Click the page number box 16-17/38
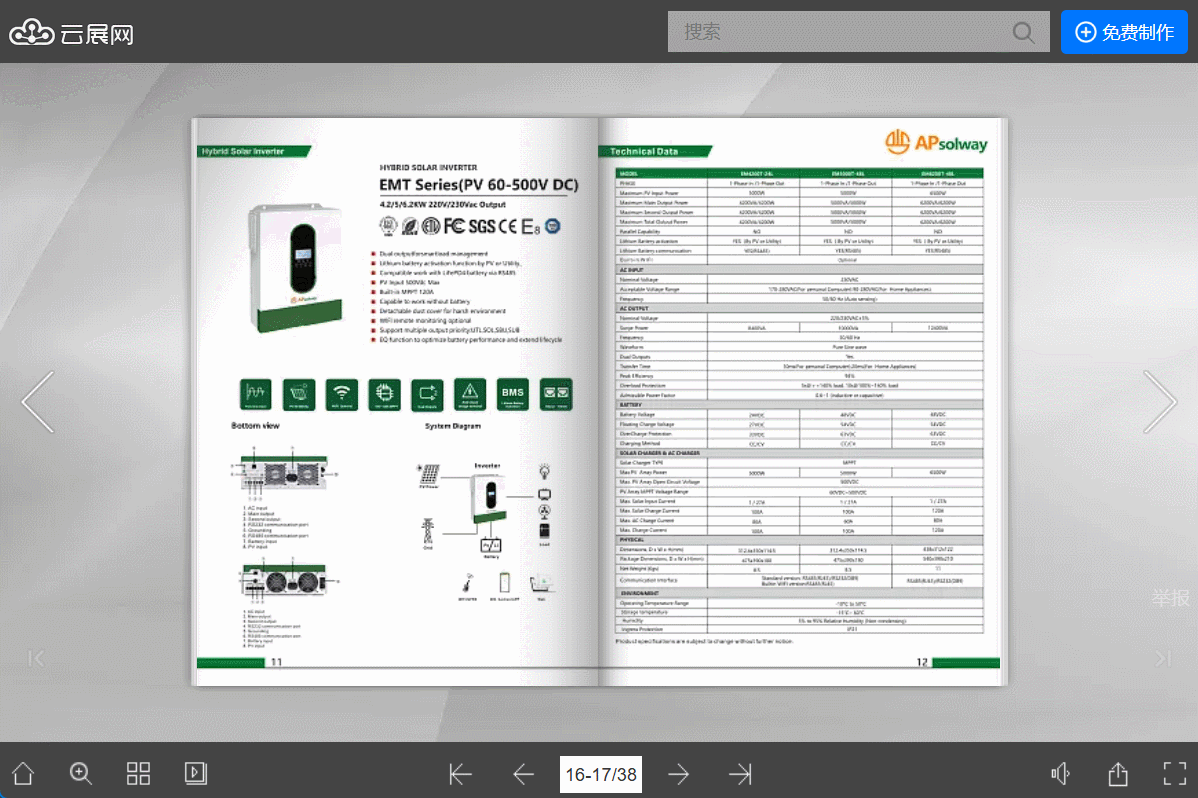 tap(601, 774)
